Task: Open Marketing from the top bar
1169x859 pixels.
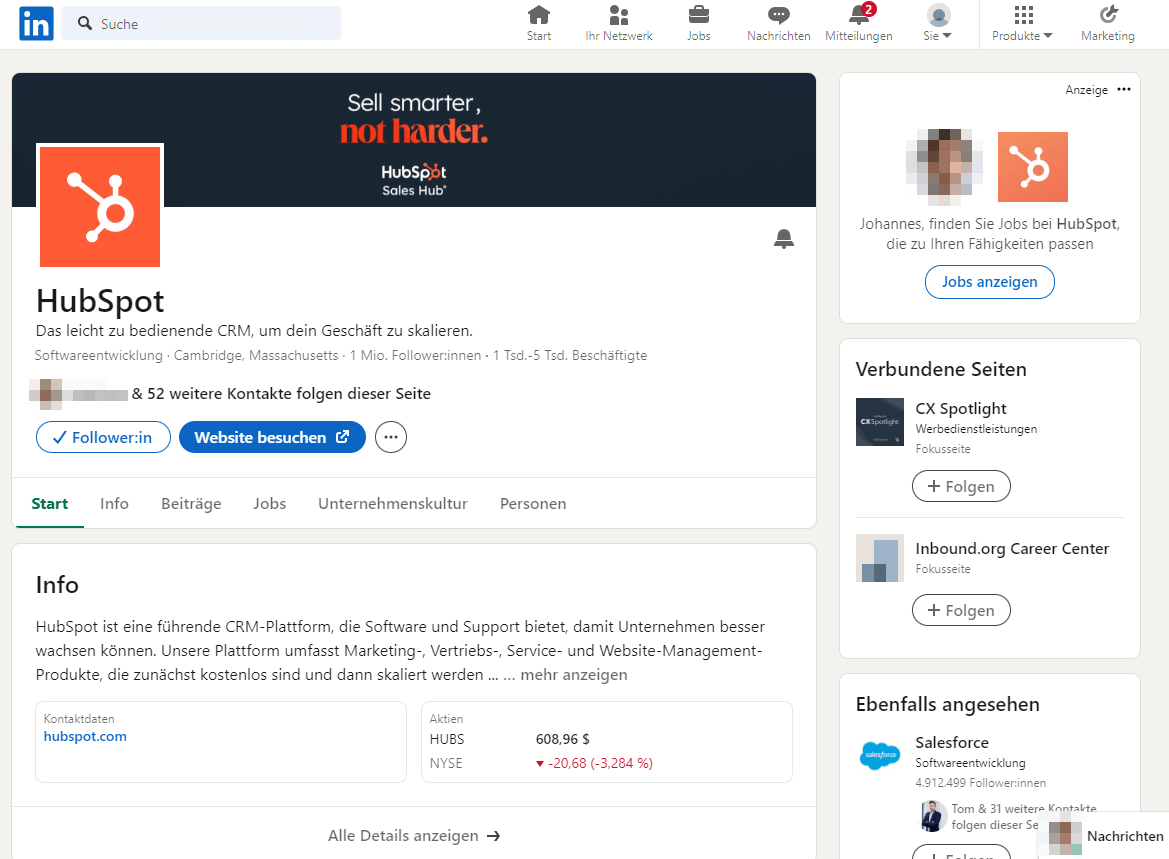Action: click(x=1108, y=24)
